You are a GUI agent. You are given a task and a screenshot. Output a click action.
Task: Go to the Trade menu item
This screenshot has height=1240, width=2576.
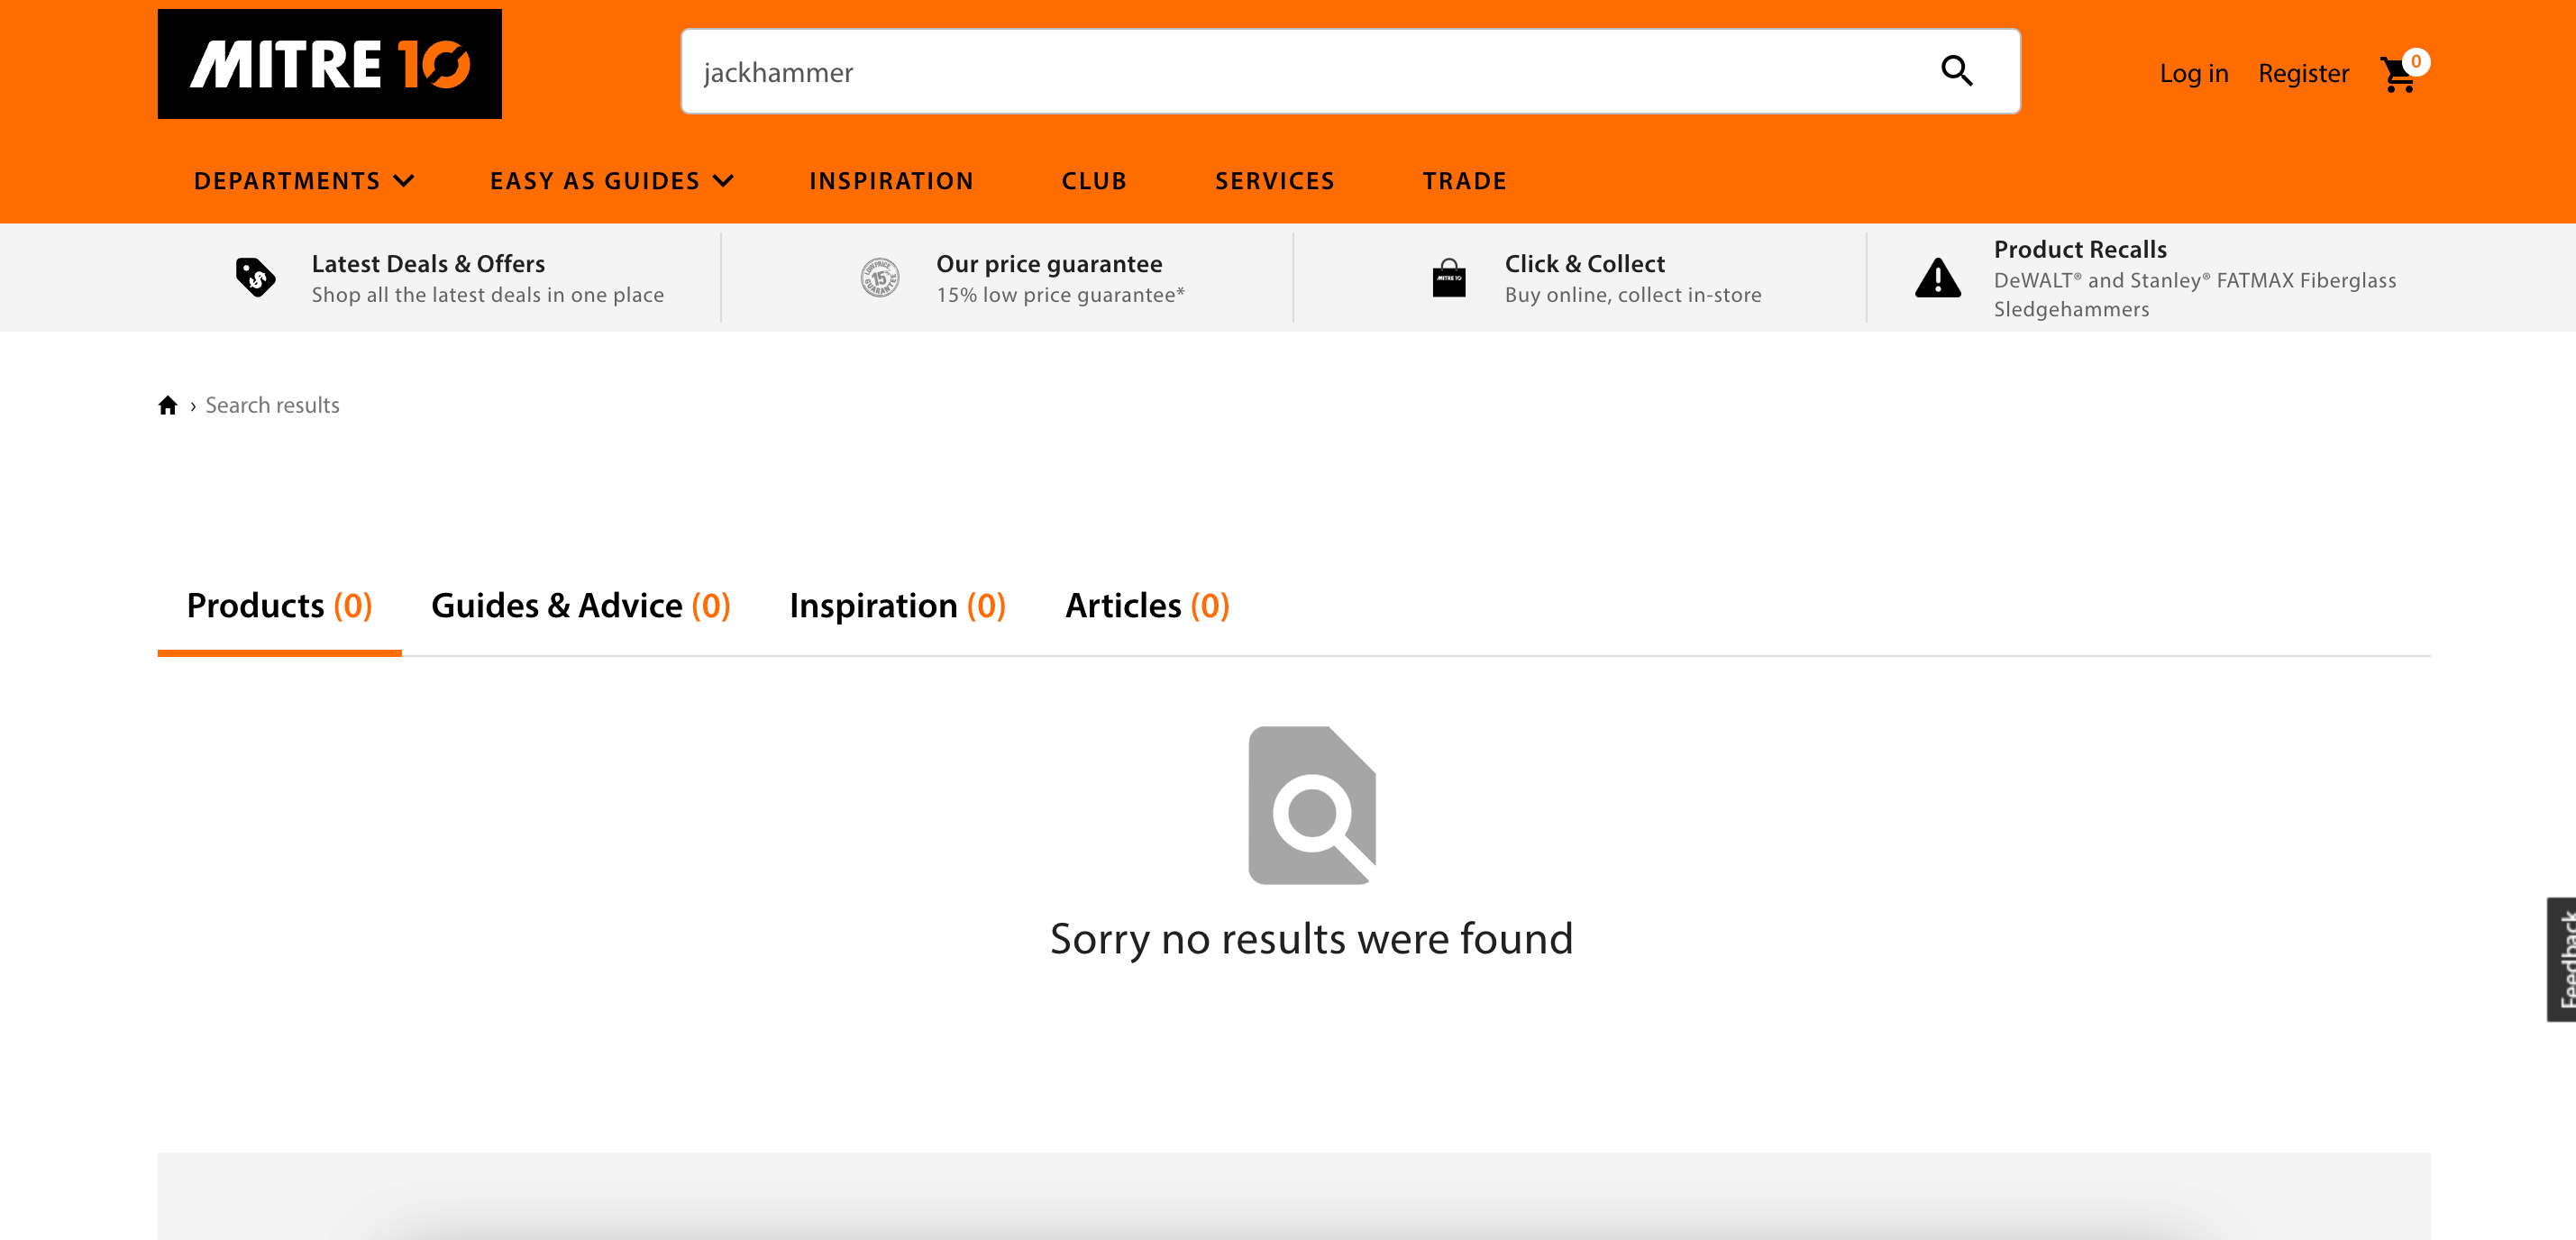[x=1464, y=181]
